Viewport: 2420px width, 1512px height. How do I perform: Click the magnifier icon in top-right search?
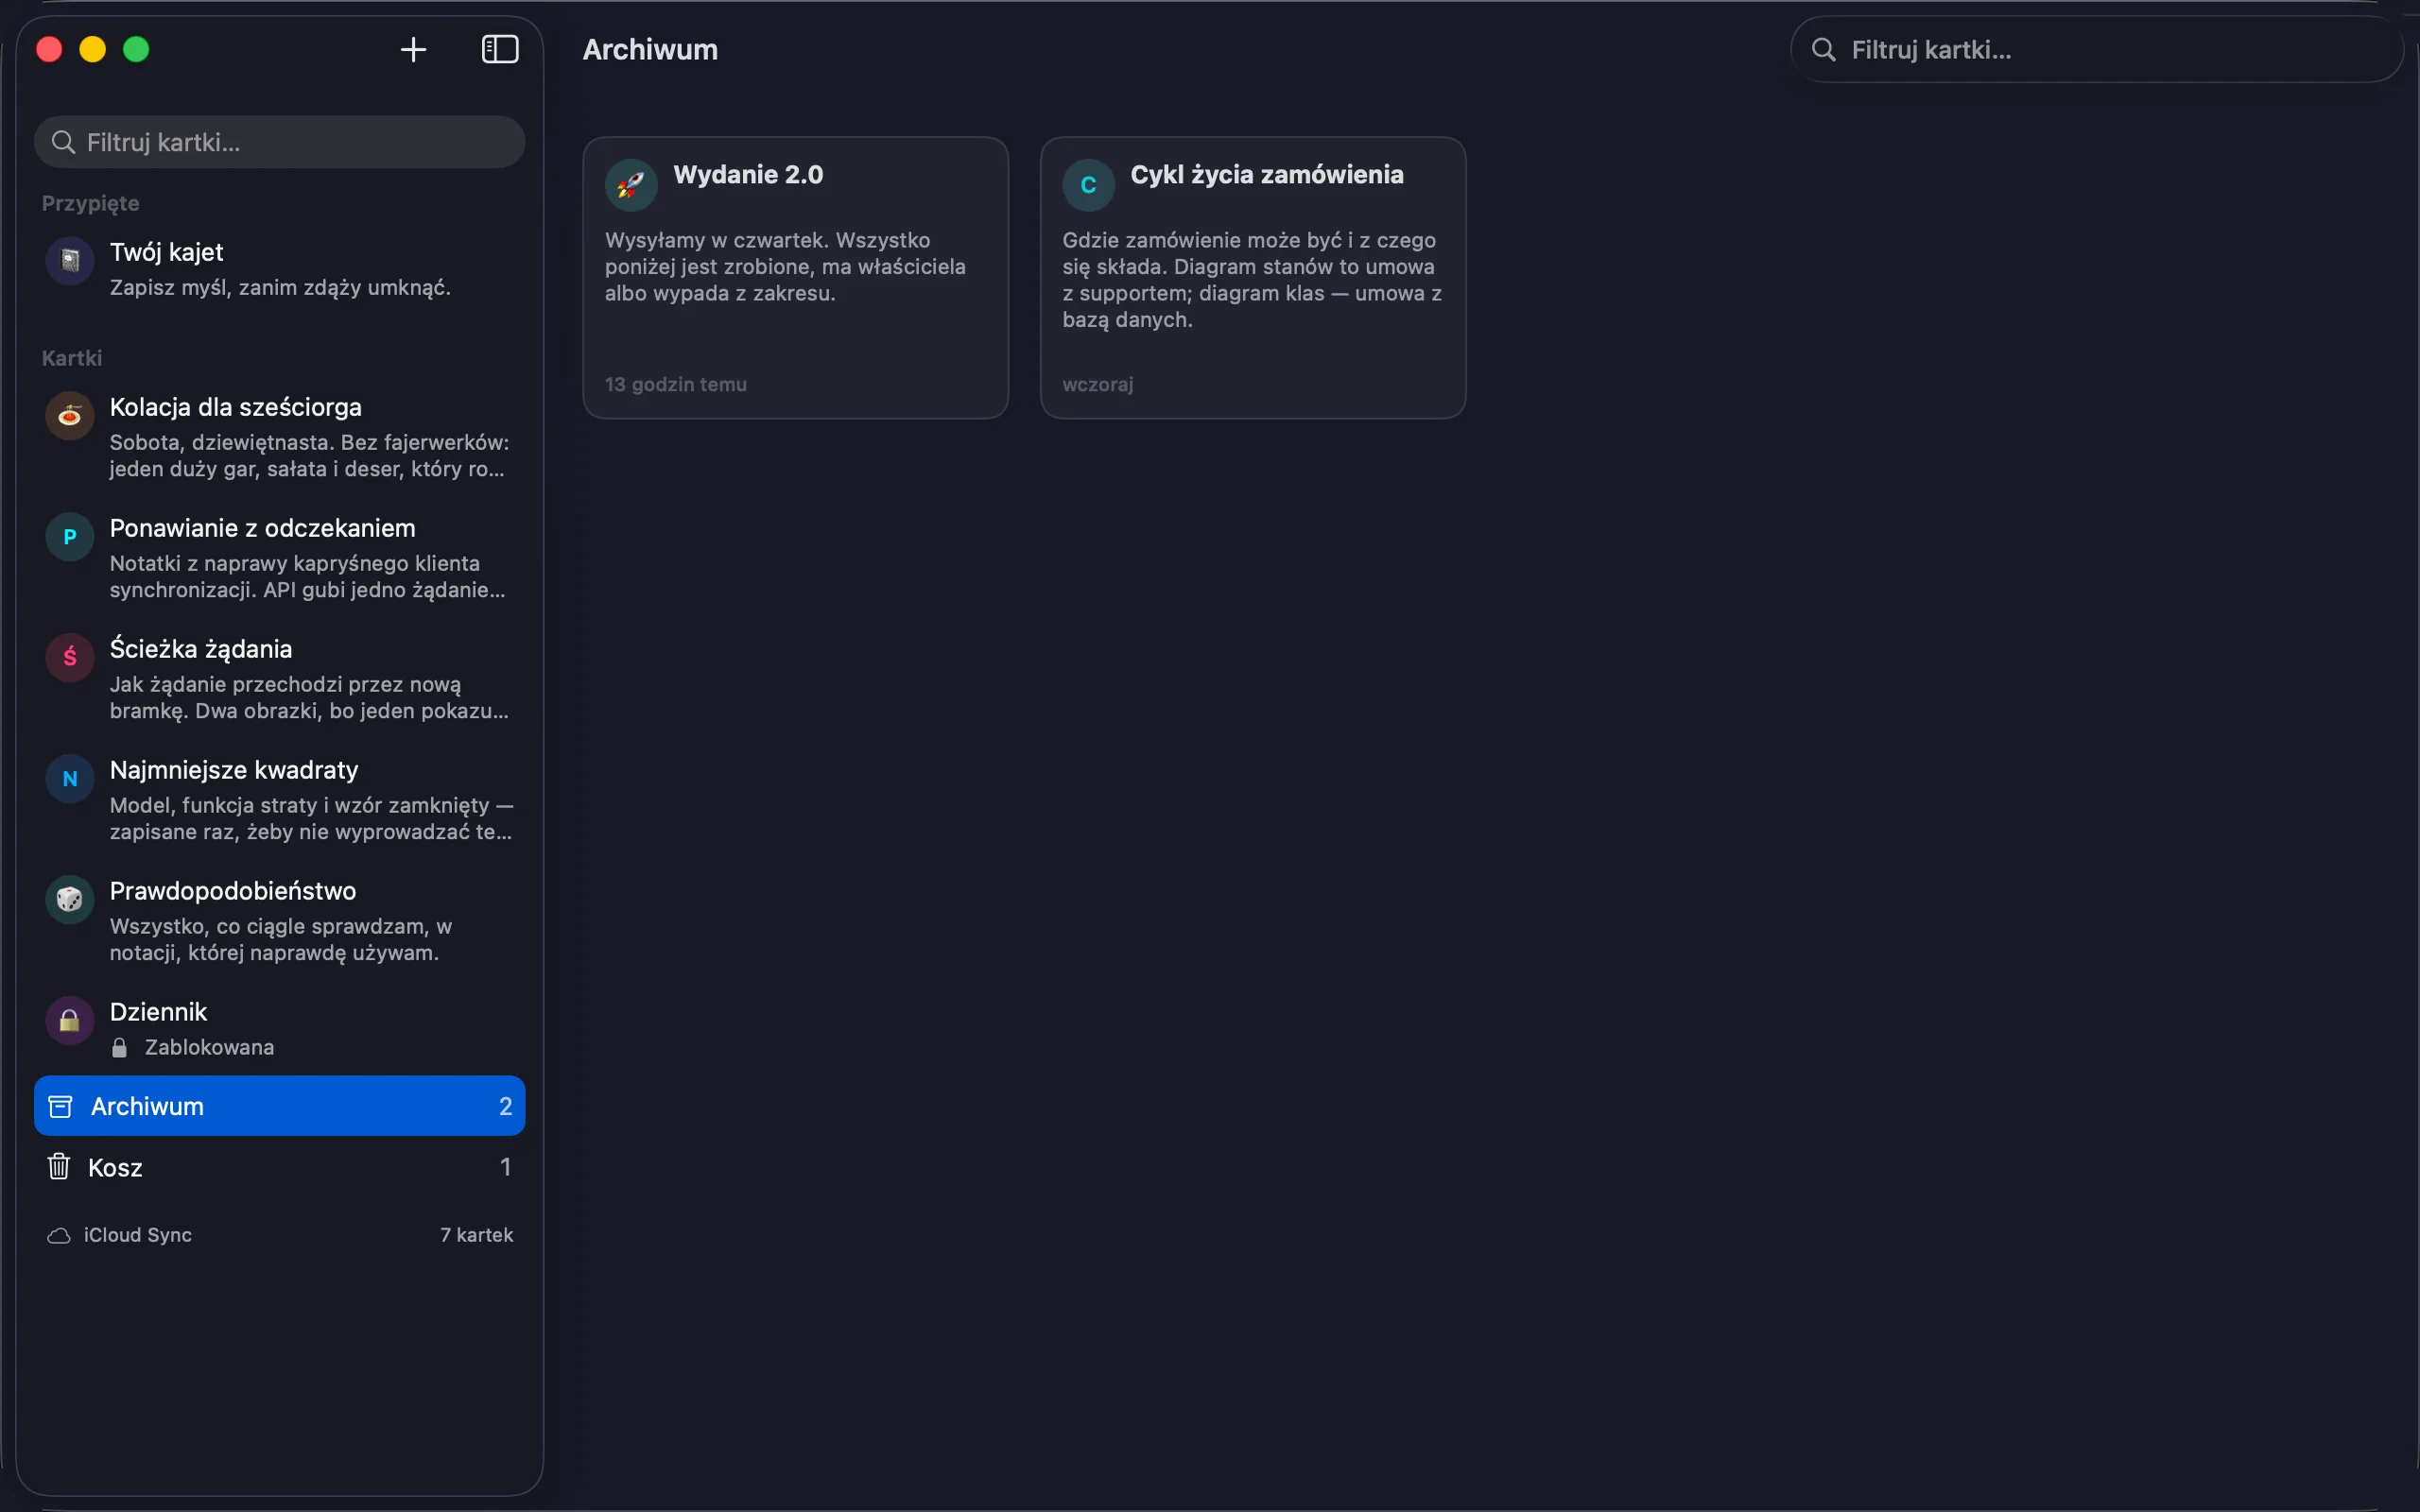point(1823,49)
